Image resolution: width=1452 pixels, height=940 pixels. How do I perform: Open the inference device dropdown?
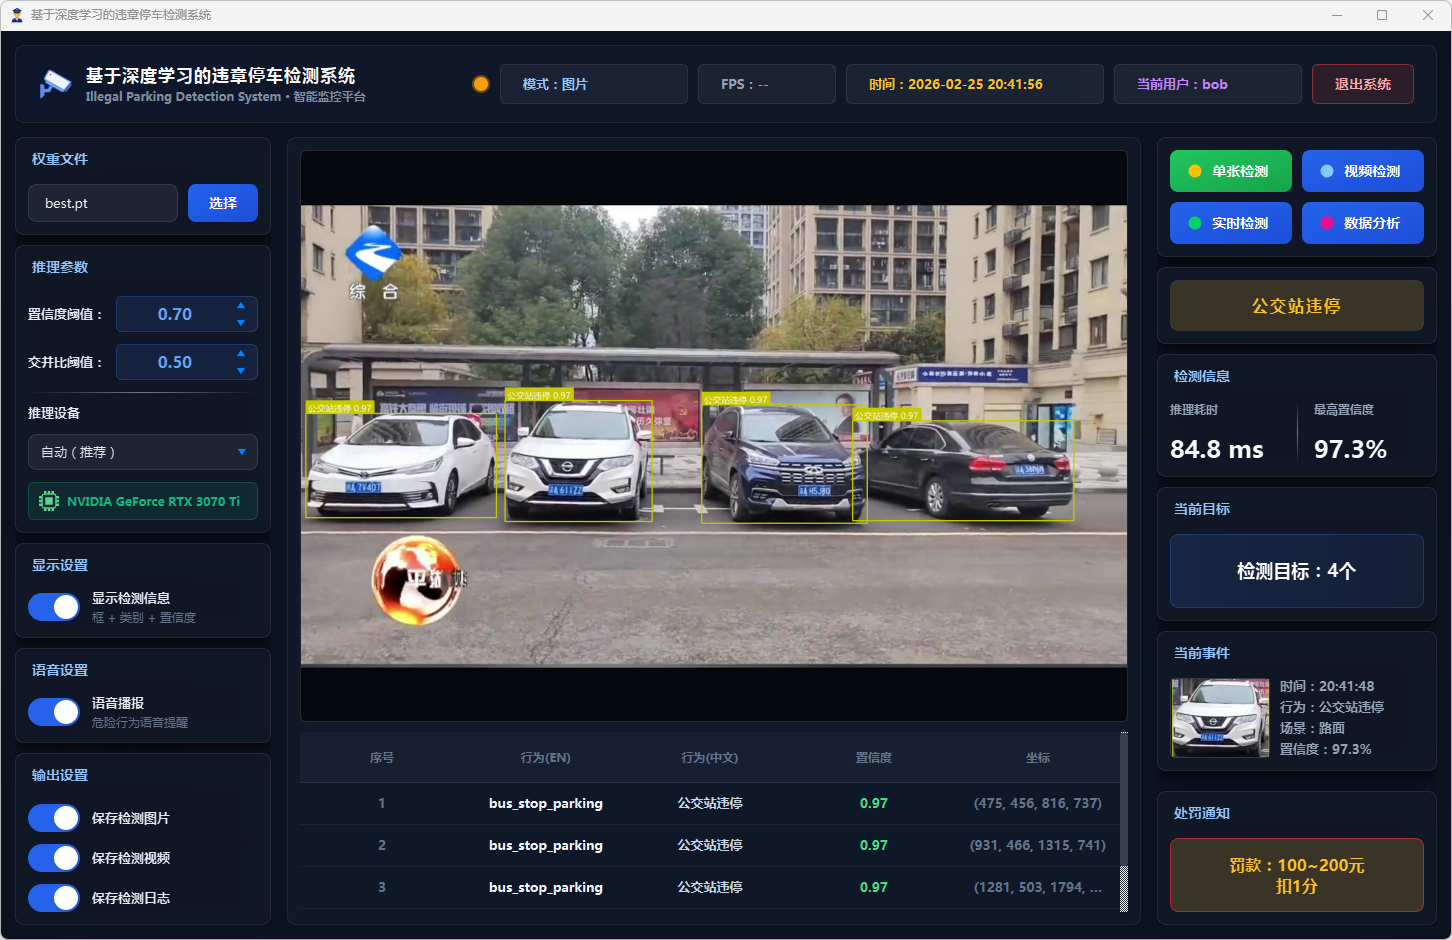pyautogui.click(x=143, y=452)
